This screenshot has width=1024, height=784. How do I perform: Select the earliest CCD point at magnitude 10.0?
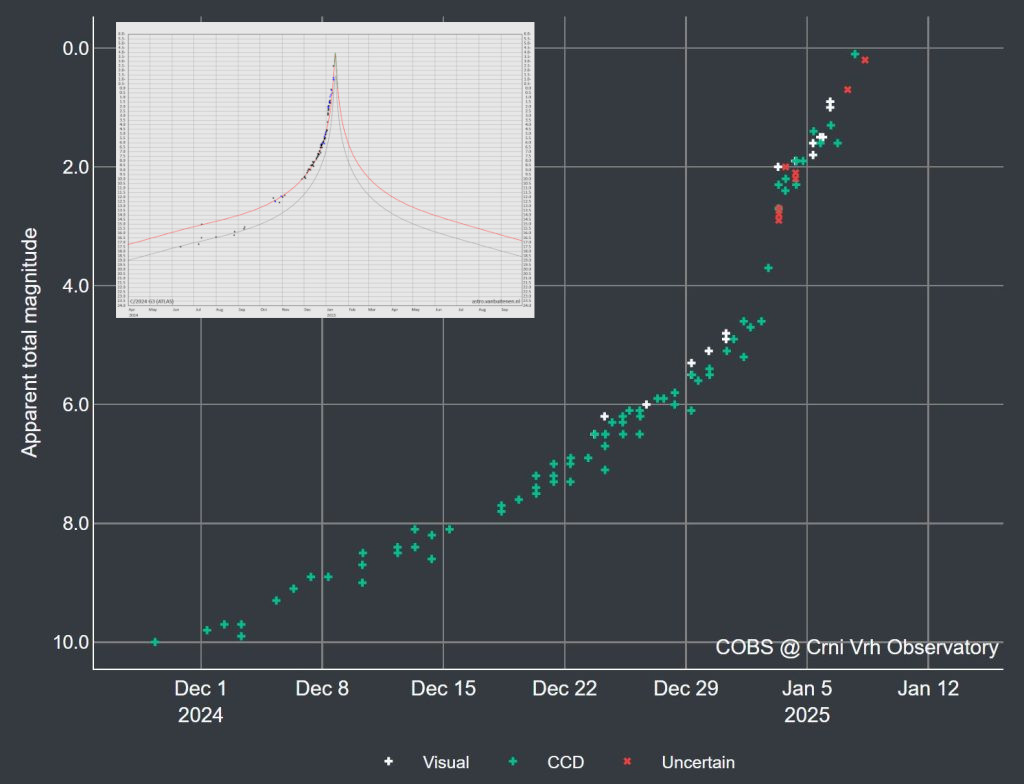pos(155,642)
